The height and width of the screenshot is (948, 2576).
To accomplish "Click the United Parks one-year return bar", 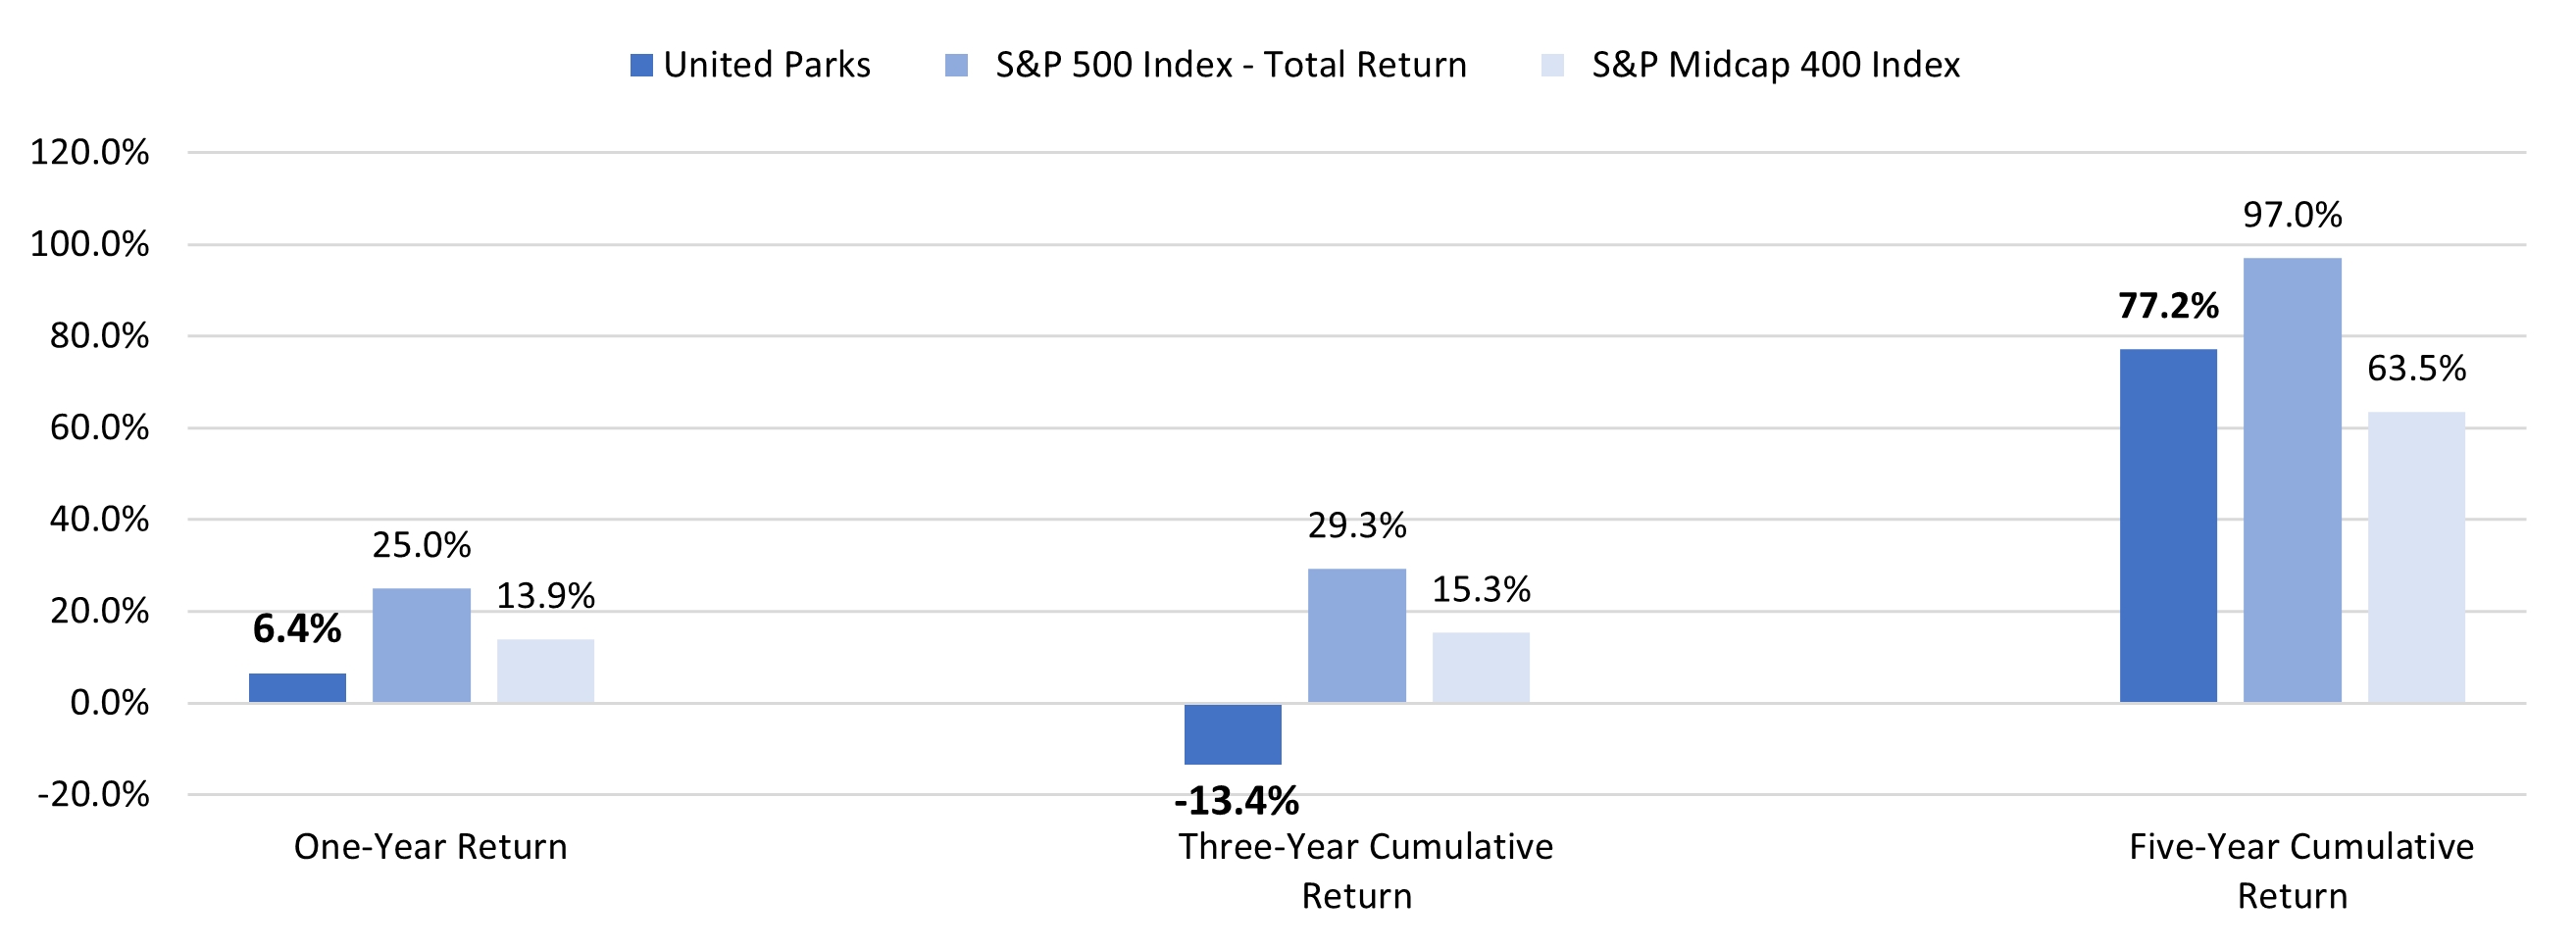I will click(297, 688).
